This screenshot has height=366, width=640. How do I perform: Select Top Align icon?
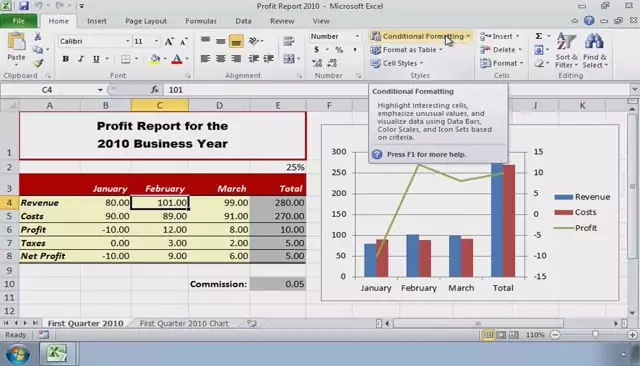point(205,40)
